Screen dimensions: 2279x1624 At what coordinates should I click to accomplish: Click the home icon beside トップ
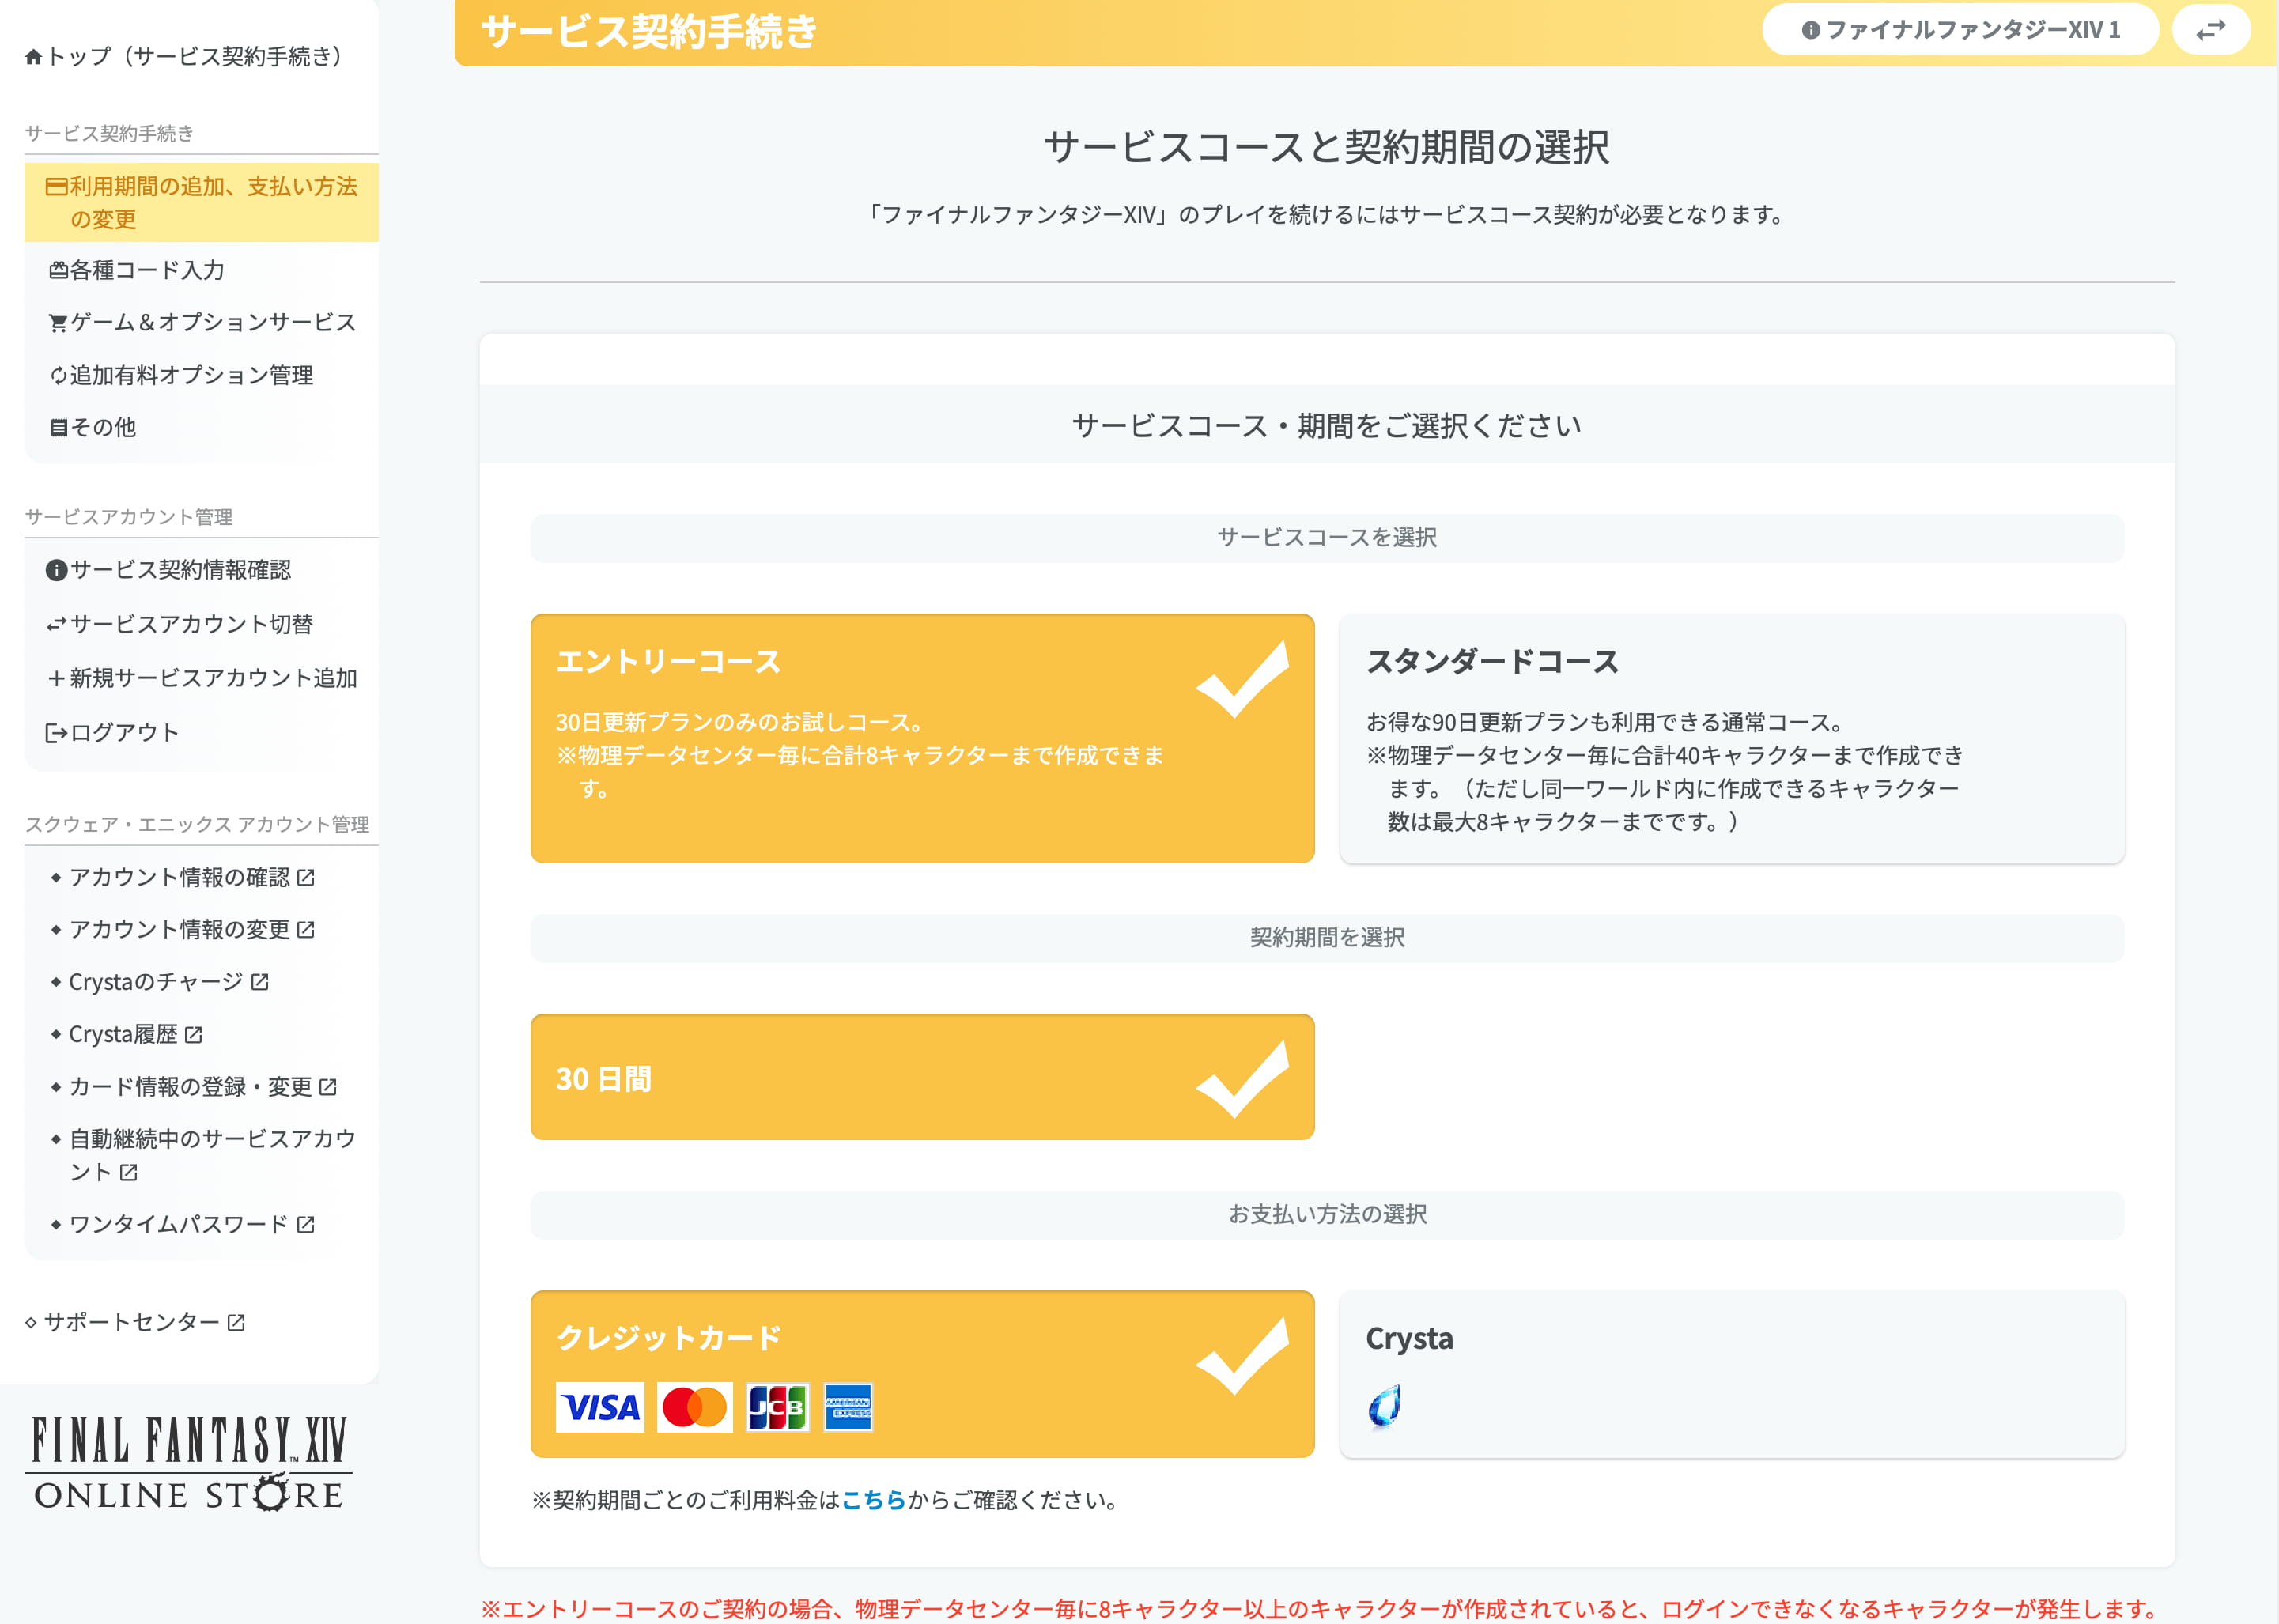point(34,57)
